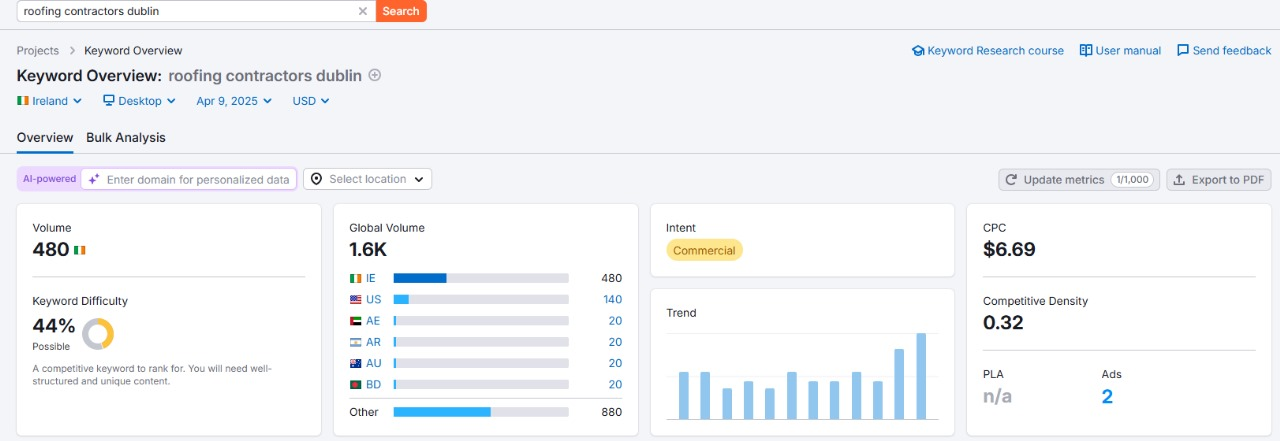1280x441 pixels.
Task: Click the BD country code link
Action: pyautogui.click(x=373, y=384)
